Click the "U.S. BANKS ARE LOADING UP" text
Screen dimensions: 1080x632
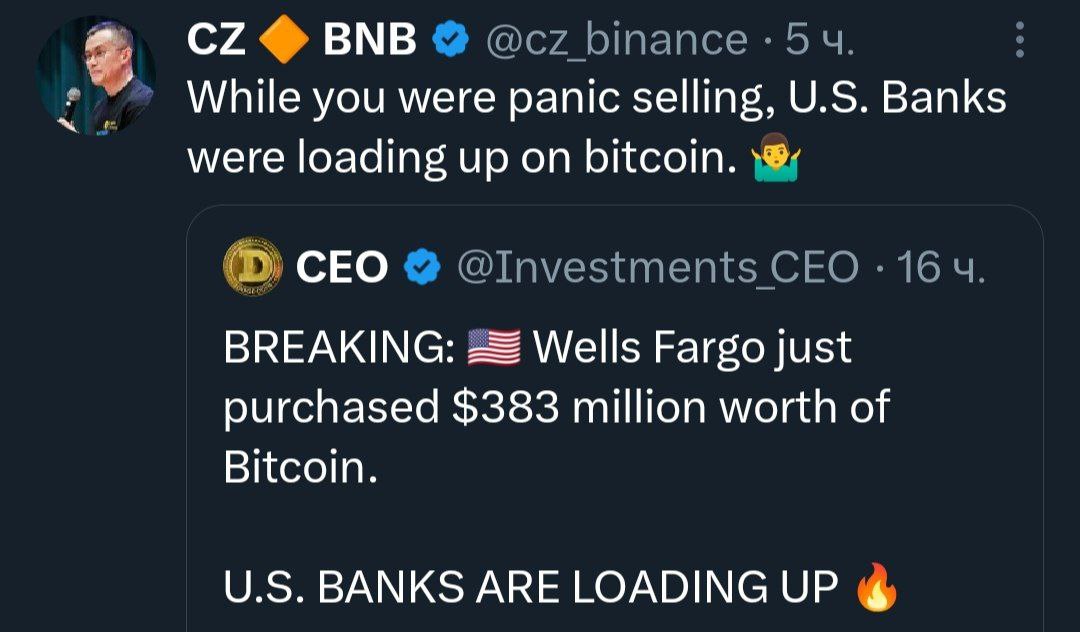click(530, 587)
